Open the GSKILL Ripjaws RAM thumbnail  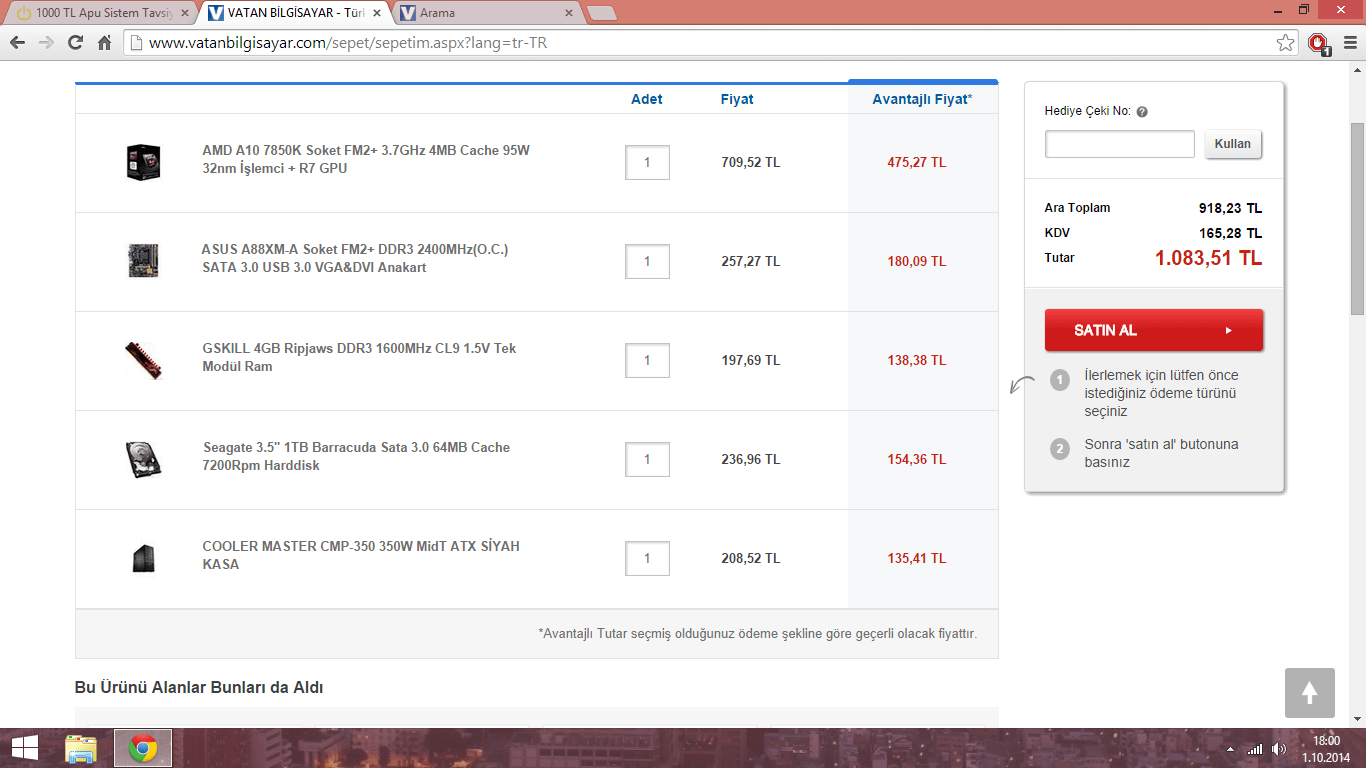[x=144, y=360]
